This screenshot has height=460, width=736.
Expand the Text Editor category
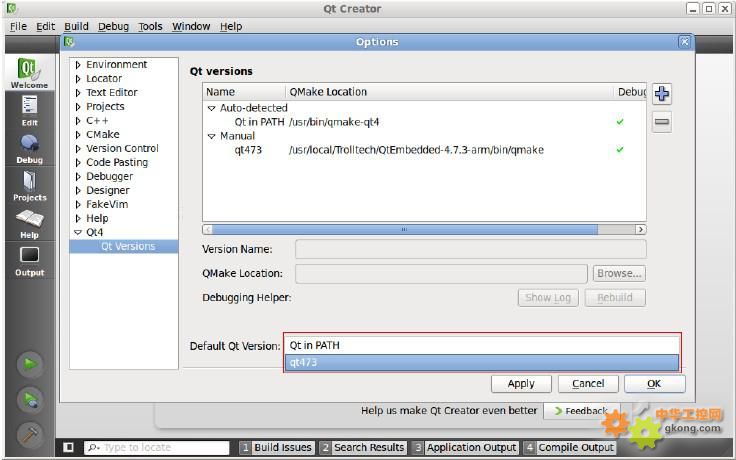pos(78,93)
